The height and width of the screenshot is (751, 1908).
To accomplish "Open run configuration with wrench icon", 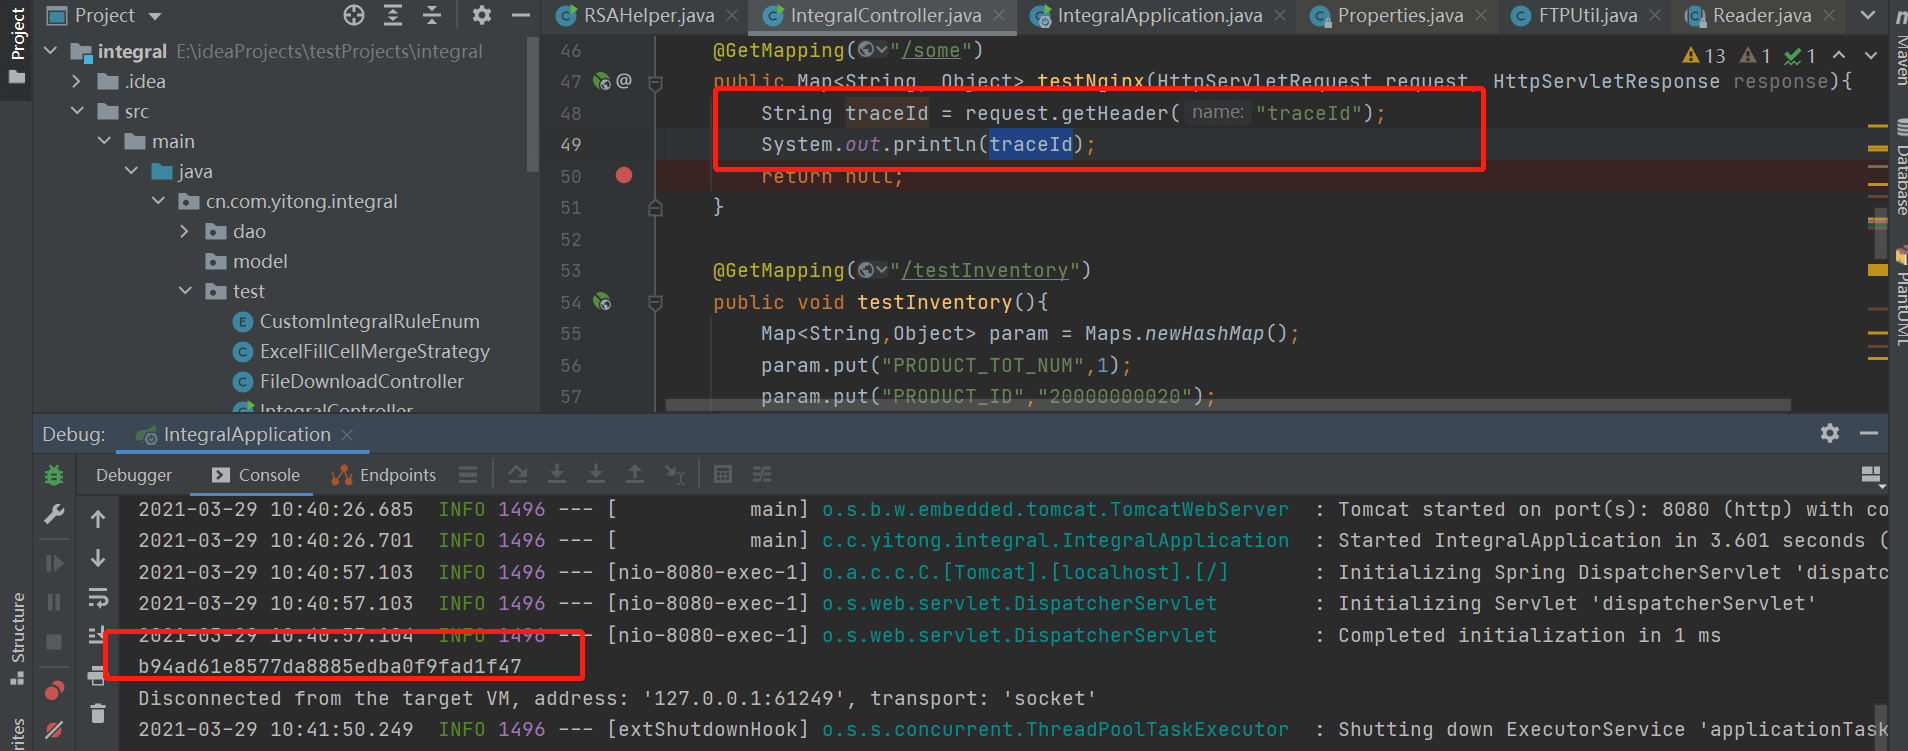I will (x=54, y=514).
